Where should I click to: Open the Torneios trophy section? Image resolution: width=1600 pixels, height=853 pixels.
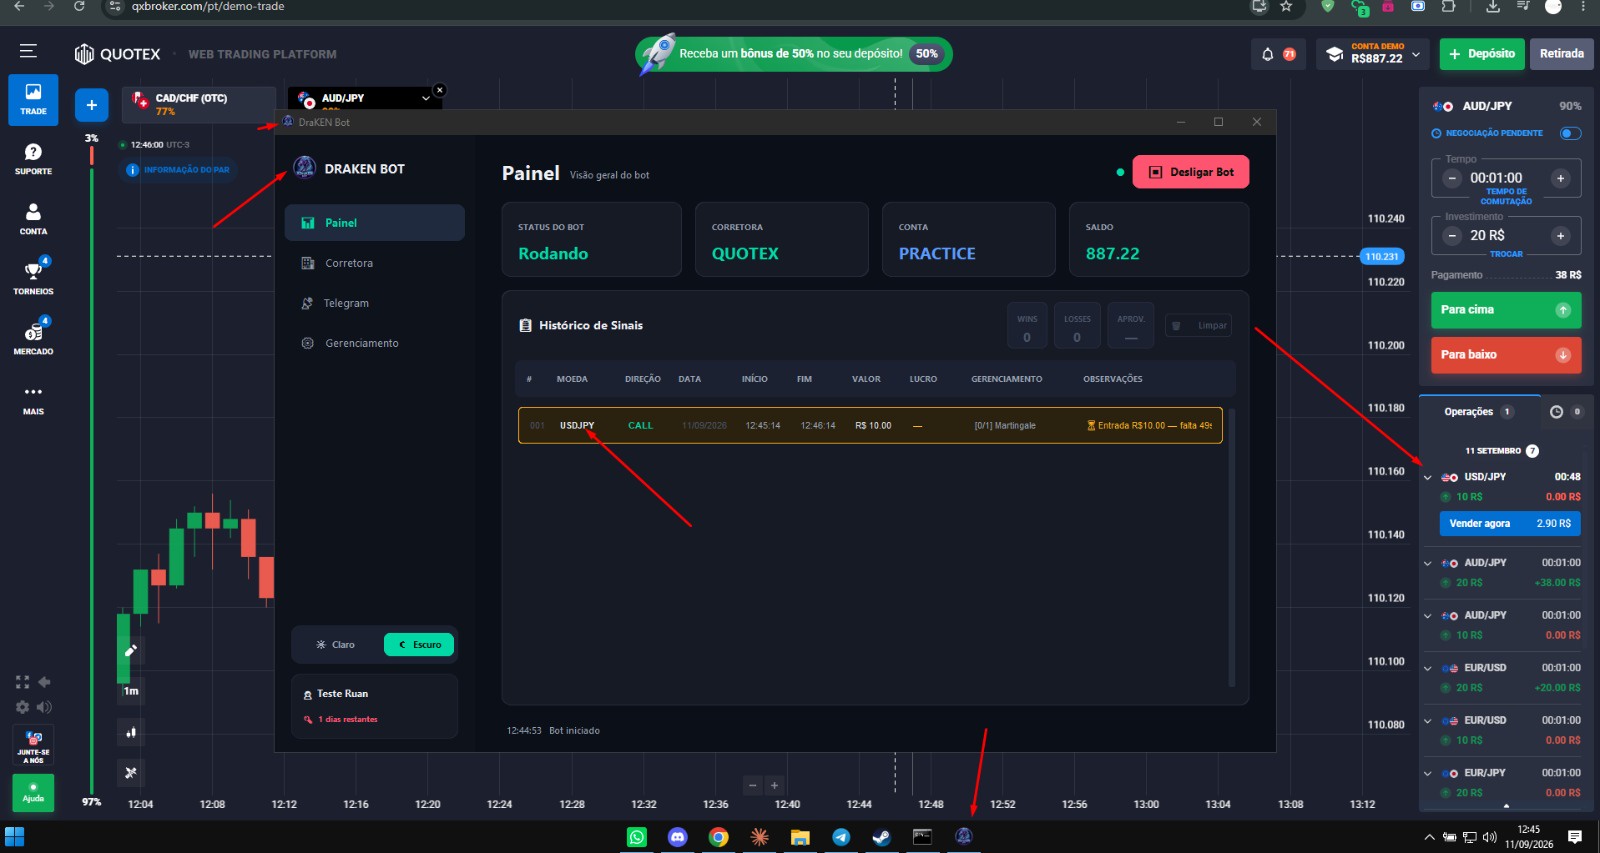point(33,278)
